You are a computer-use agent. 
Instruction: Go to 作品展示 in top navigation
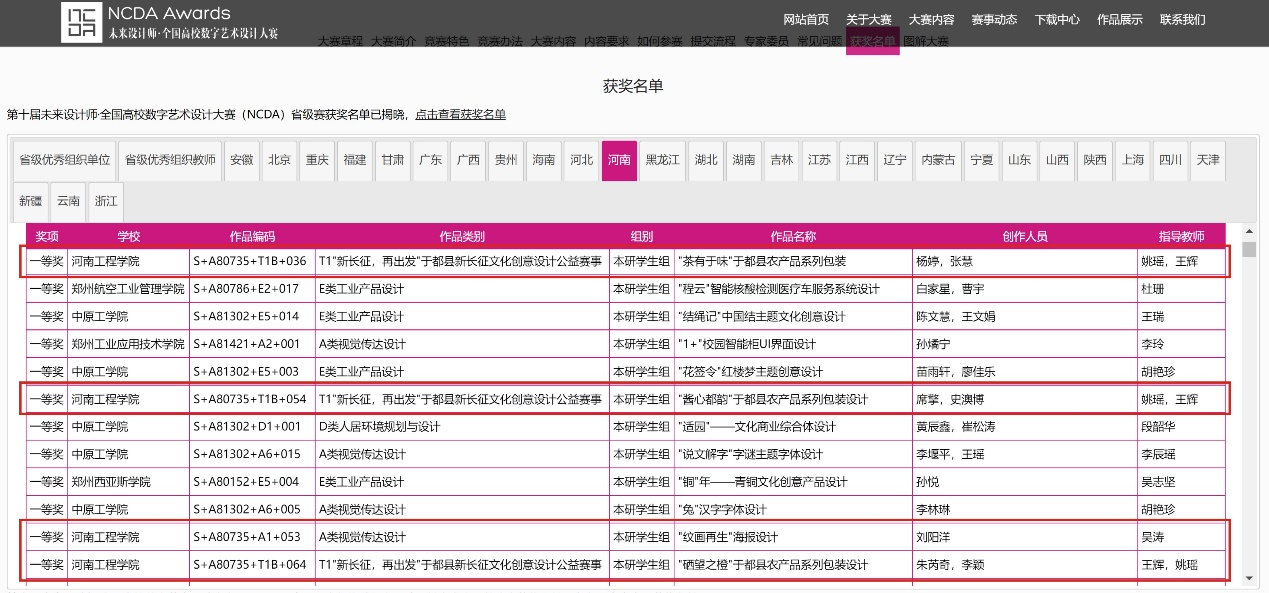(x=1119, y=20)
